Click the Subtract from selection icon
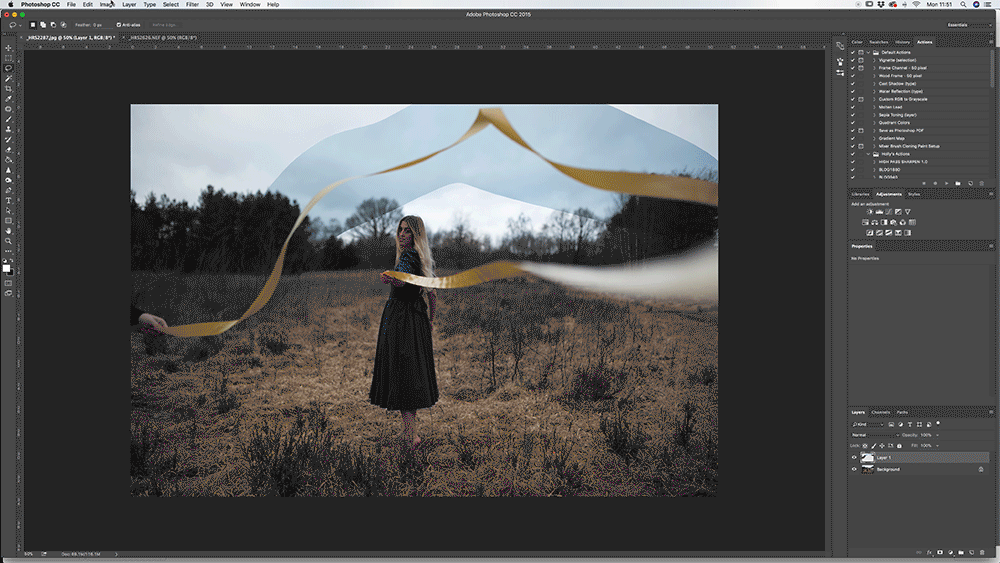Viewport: 1000px width, 563px height. pyautogui.click(x=53, y=25)
